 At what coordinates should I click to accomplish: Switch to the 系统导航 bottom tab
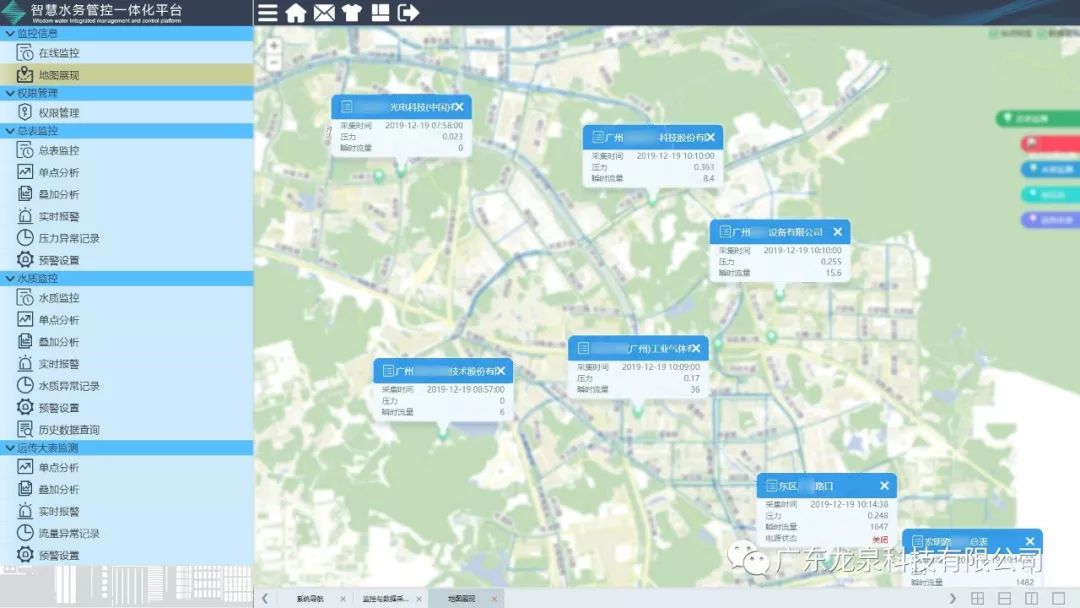tap(310, 598)
